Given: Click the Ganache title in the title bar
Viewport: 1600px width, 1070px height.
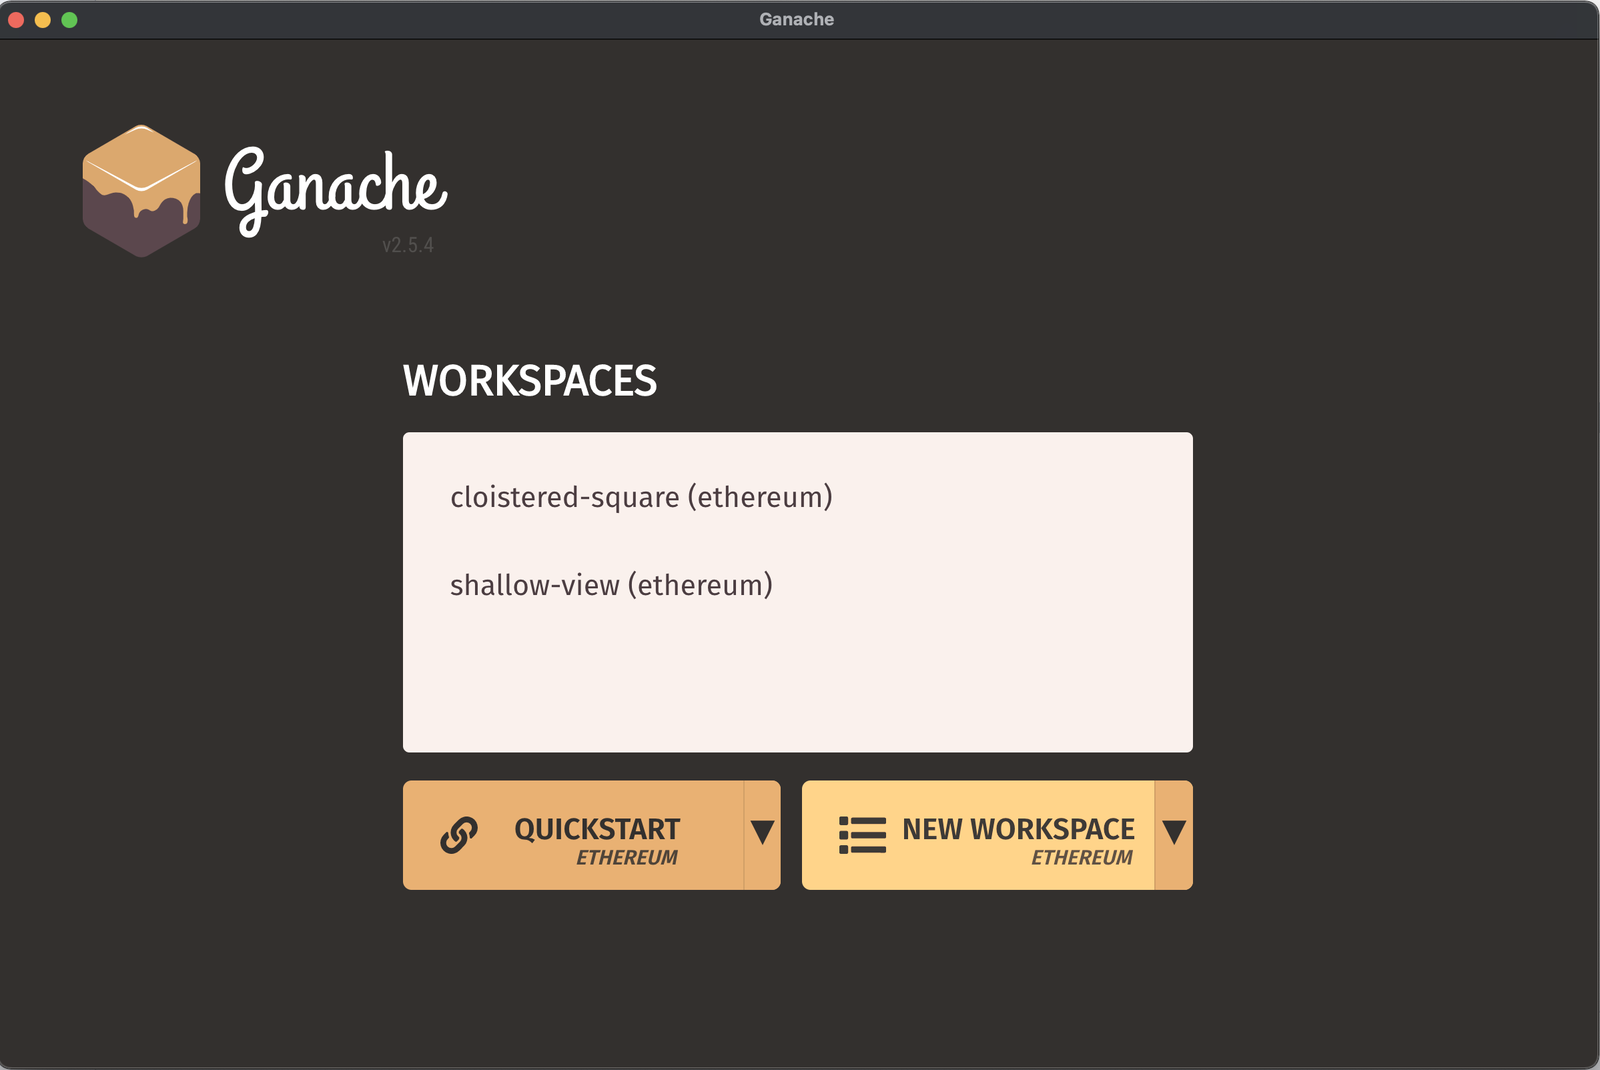Looking at the screenshot, I should (x=796, y=20).
